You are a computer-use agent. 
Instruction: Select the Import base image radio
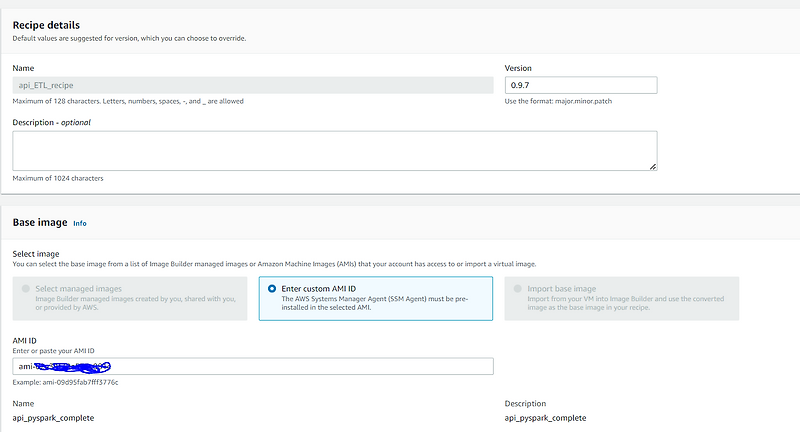tap(517, 289)
